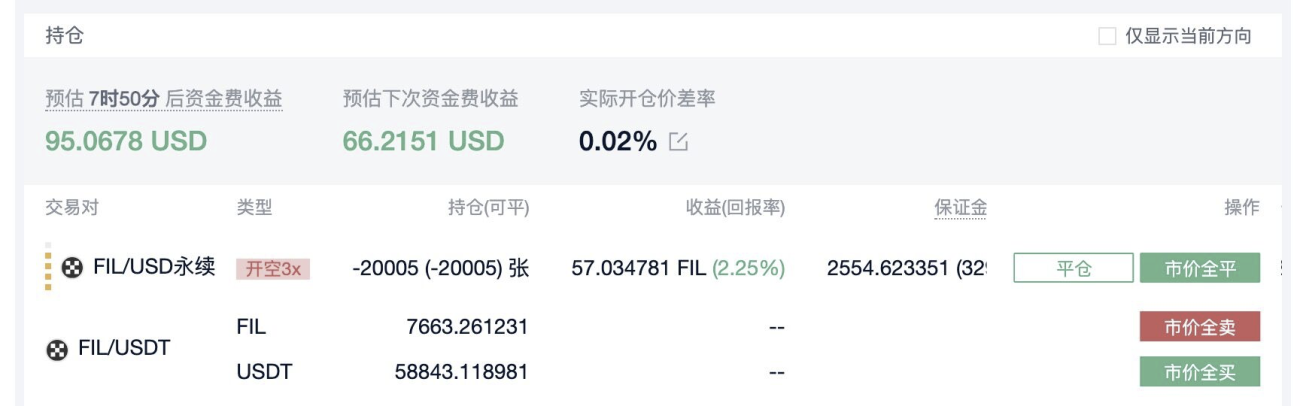This screenshot has width=1300, height=406.
Task: Open the 持仓 panel tab
Action: [x=64, y=36]
